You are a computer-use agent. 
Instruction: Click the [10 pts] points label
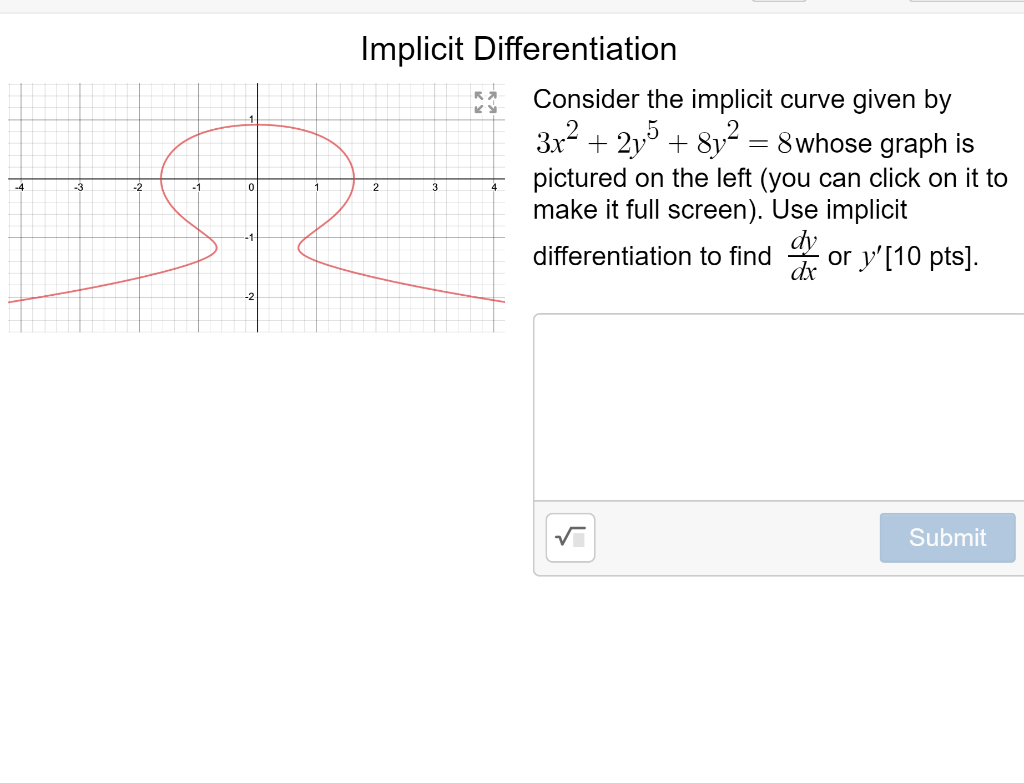click(x=931, y=256)
